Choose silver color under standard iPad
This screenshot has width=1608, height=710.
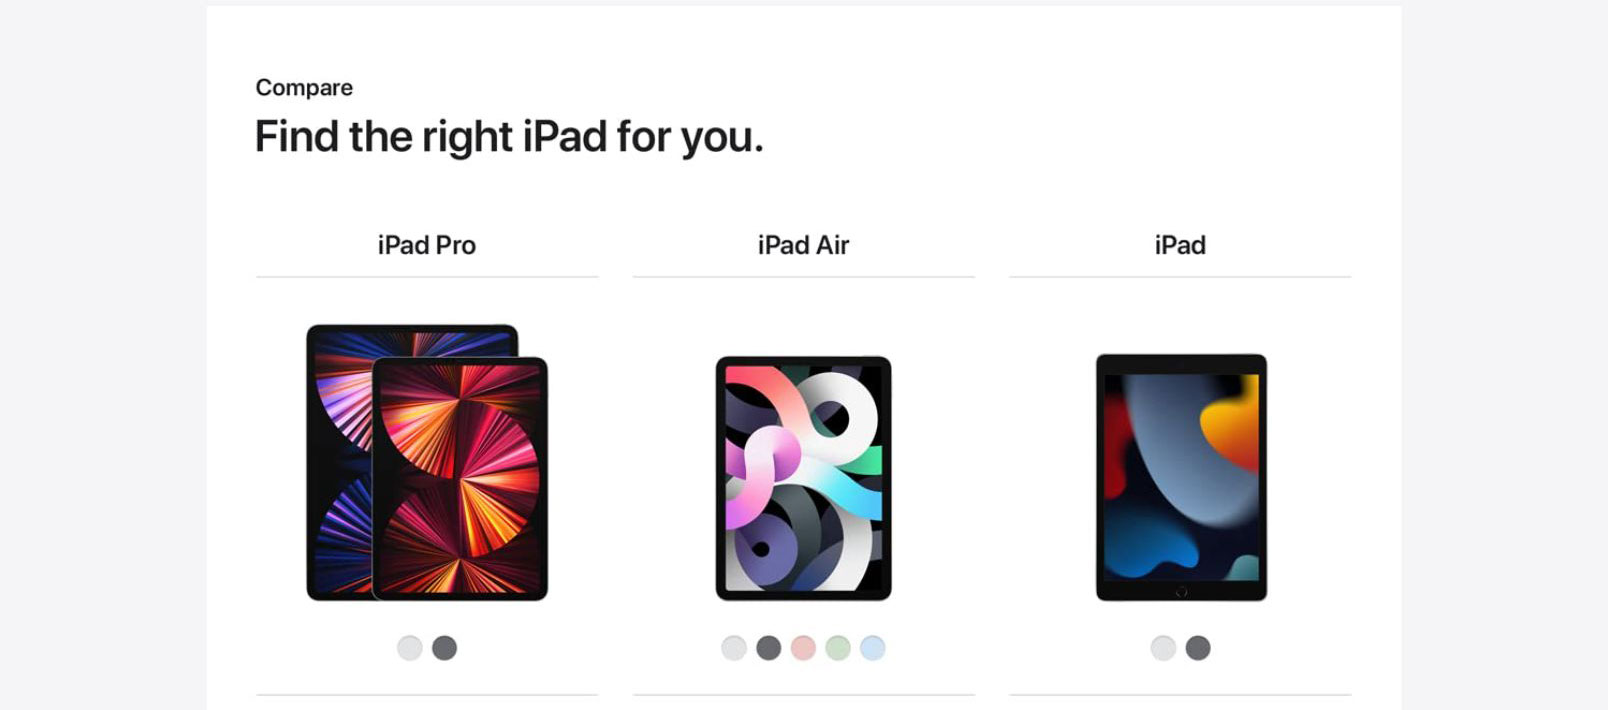tap(1163, 648)
